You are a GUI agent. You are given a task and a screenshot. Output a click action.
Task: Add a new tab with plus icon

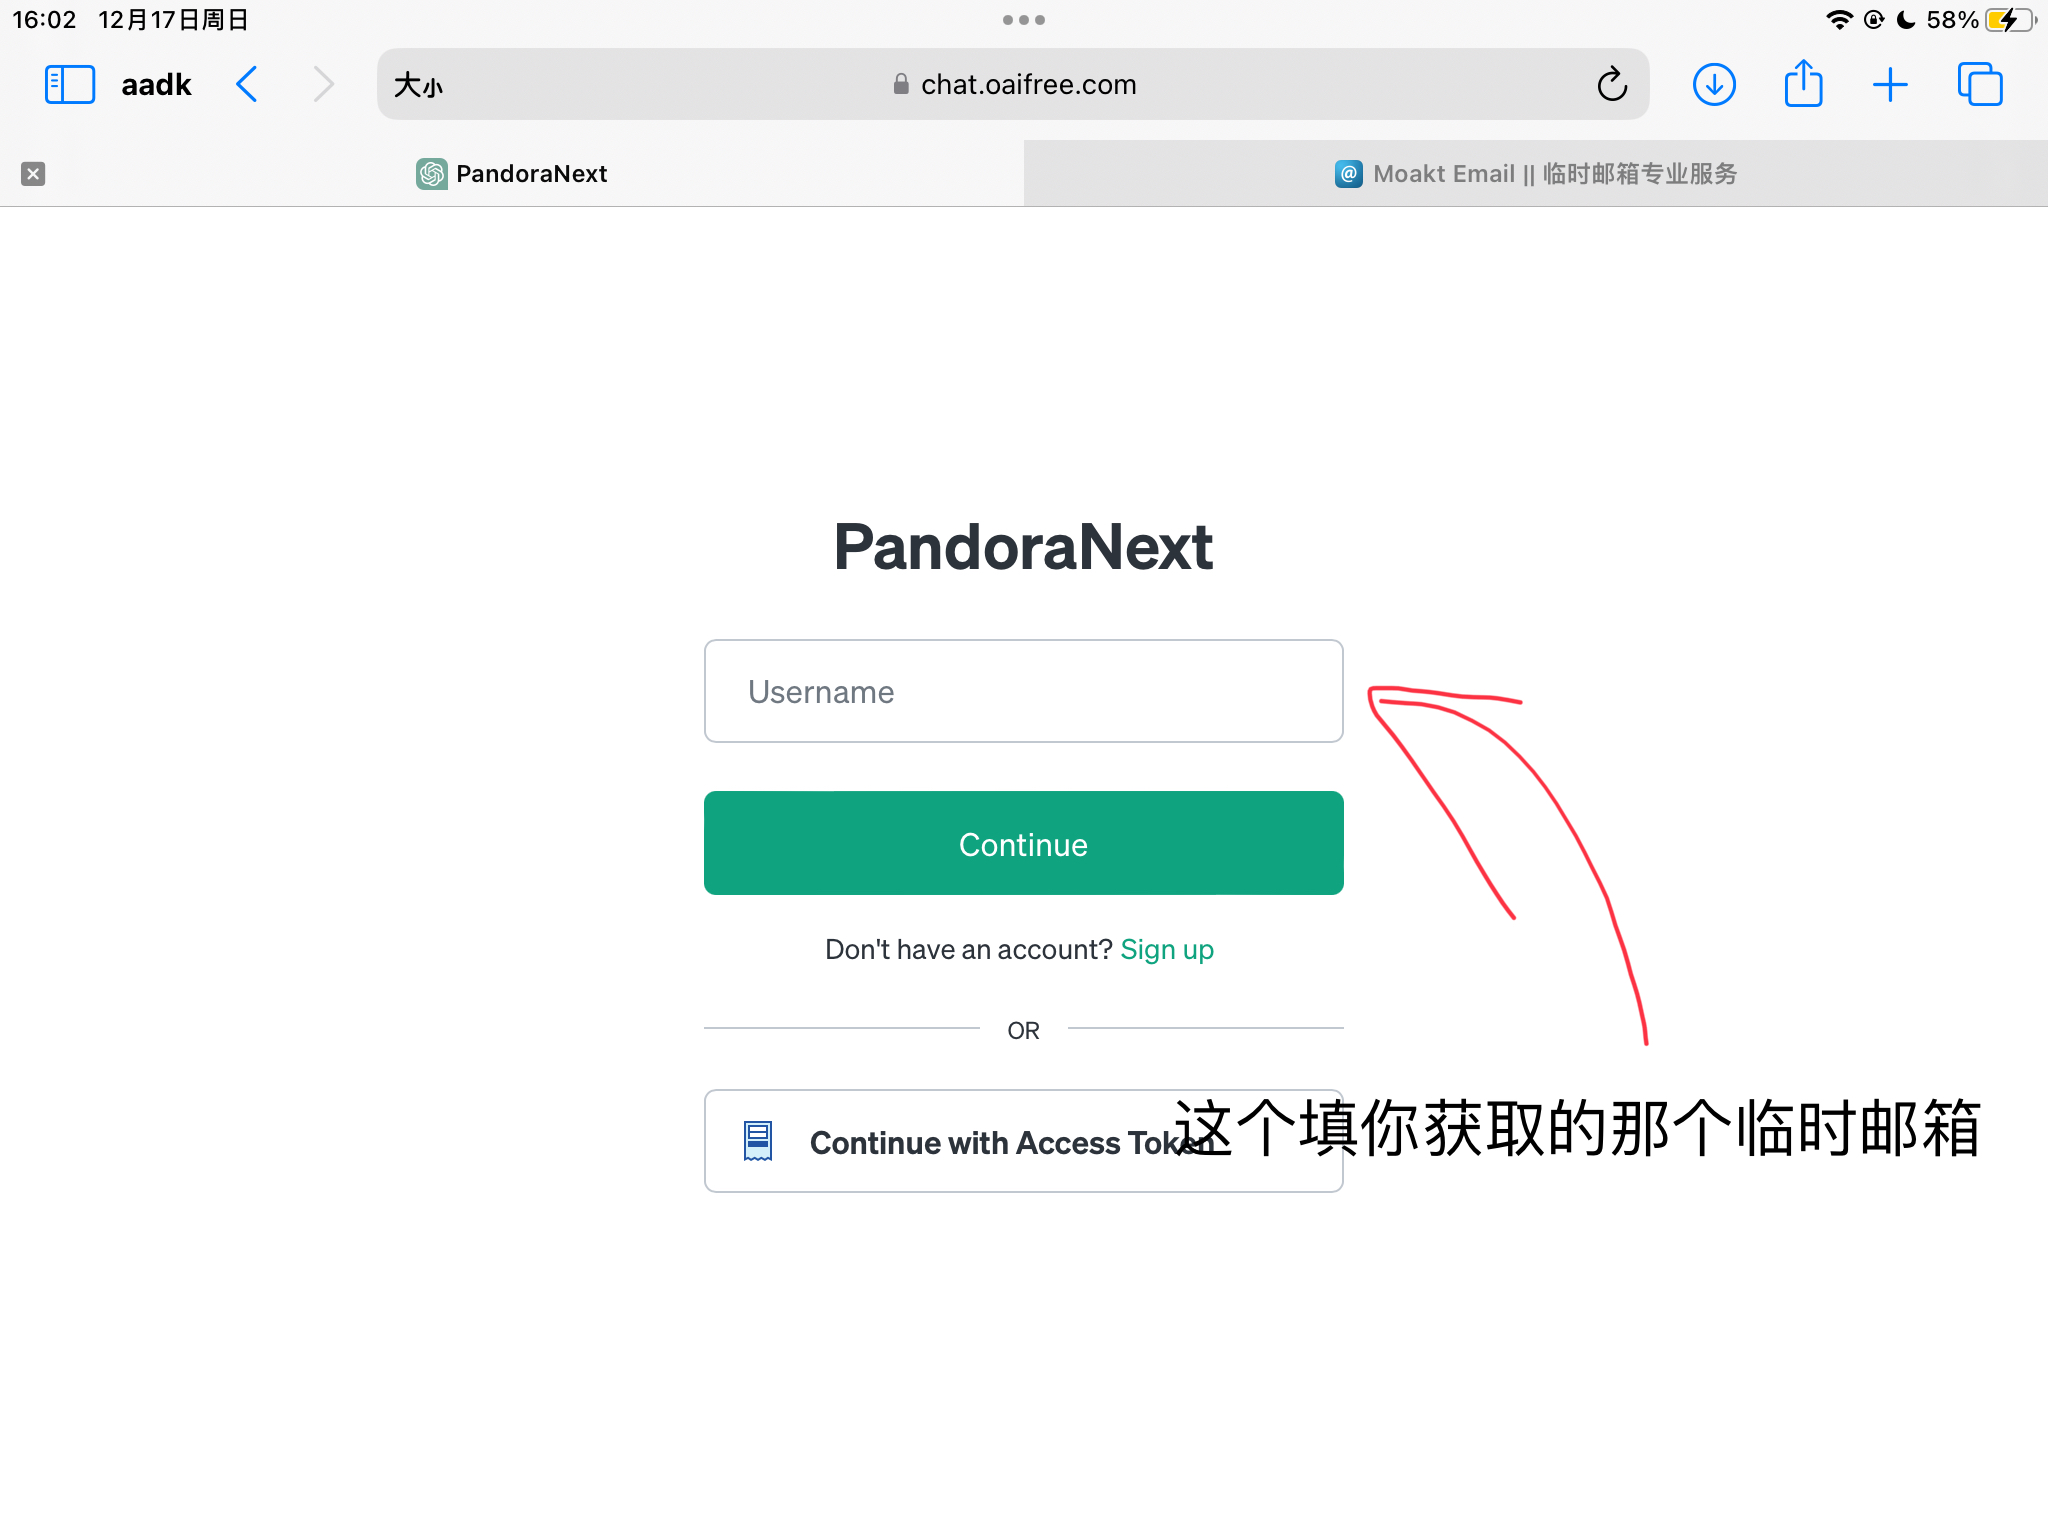click(x=1890, y=85)
